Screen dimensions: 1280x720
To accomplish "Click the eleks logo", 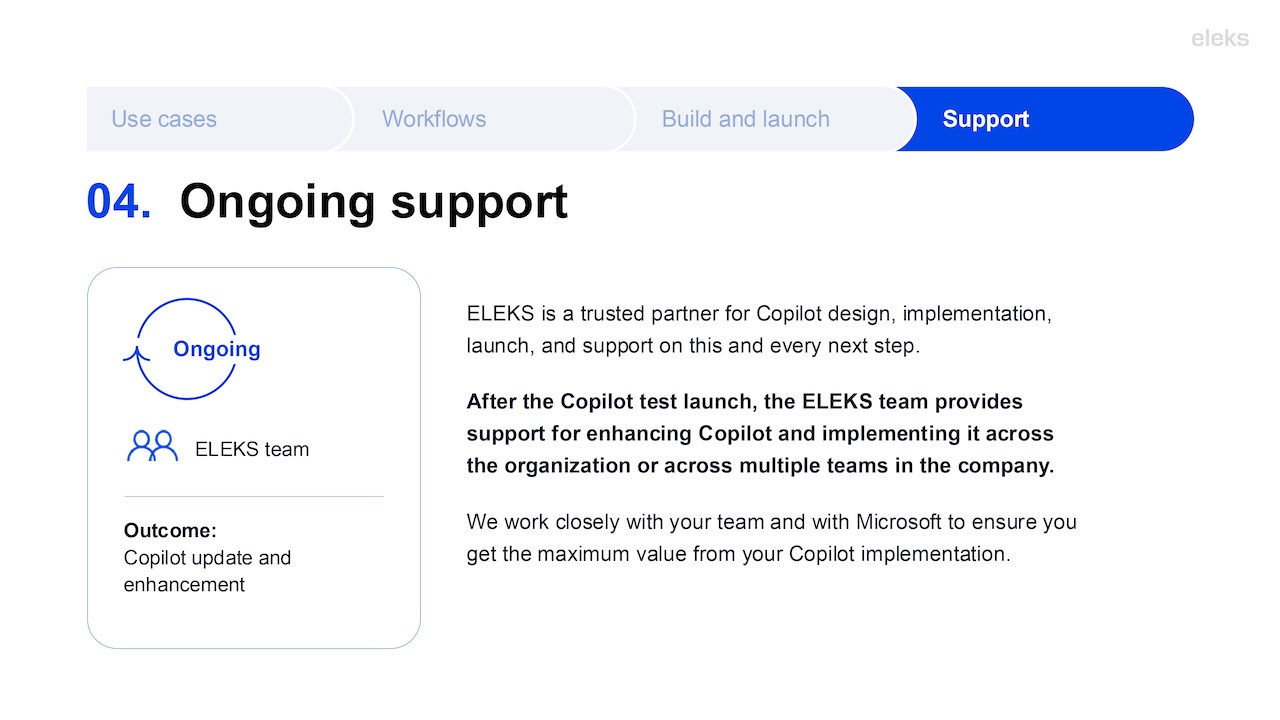I will pos(1220,39).
